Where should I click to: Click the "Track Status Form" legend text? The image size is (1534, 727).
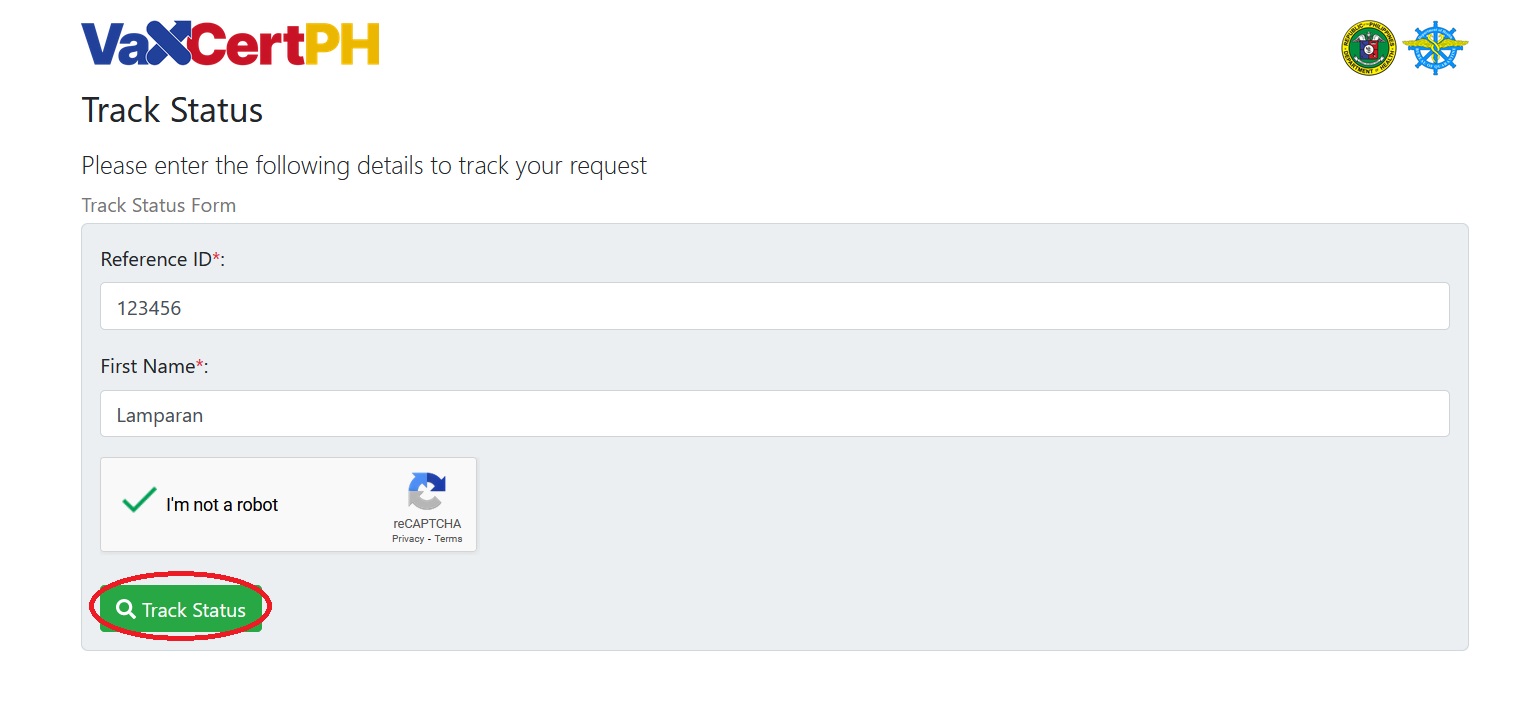point(158,205)
